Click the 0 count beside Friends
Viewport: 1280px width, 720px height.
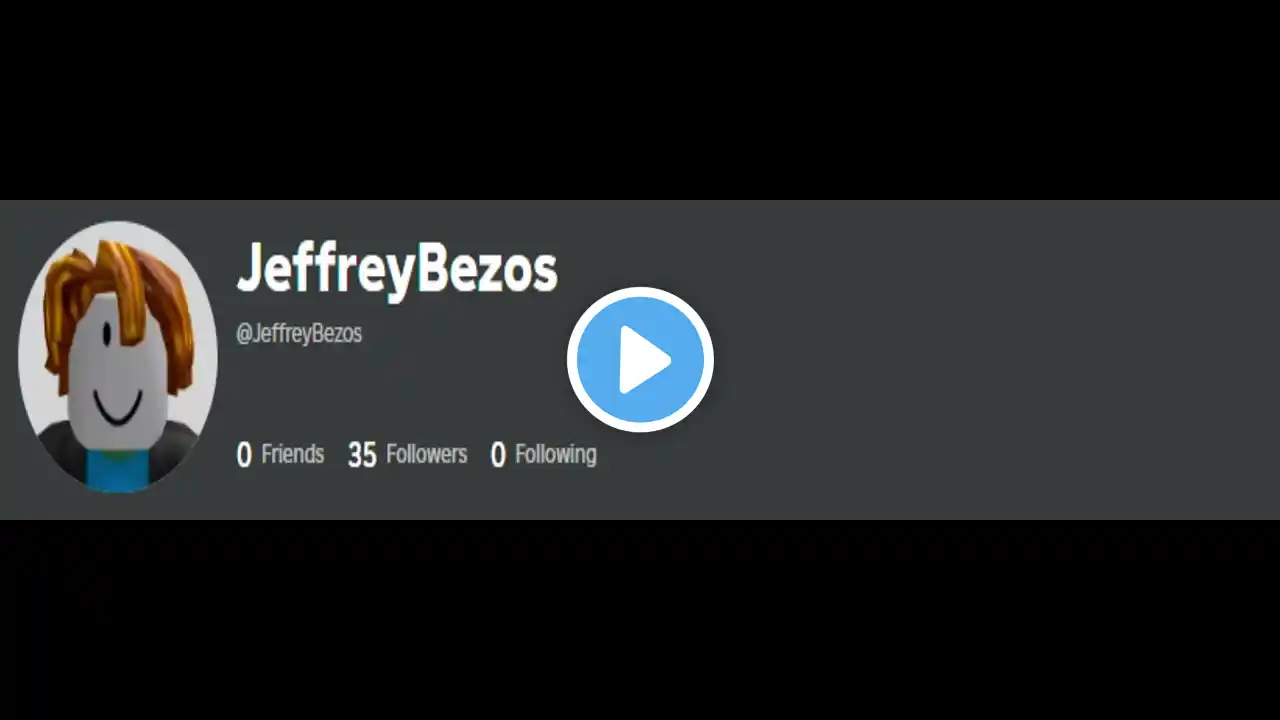[244, 455]
